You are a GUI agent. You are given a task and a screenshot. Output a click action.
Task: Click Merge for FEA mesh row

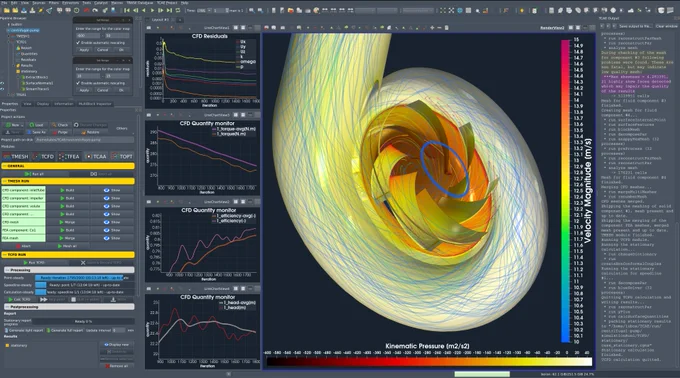click(x=67, y=238)
